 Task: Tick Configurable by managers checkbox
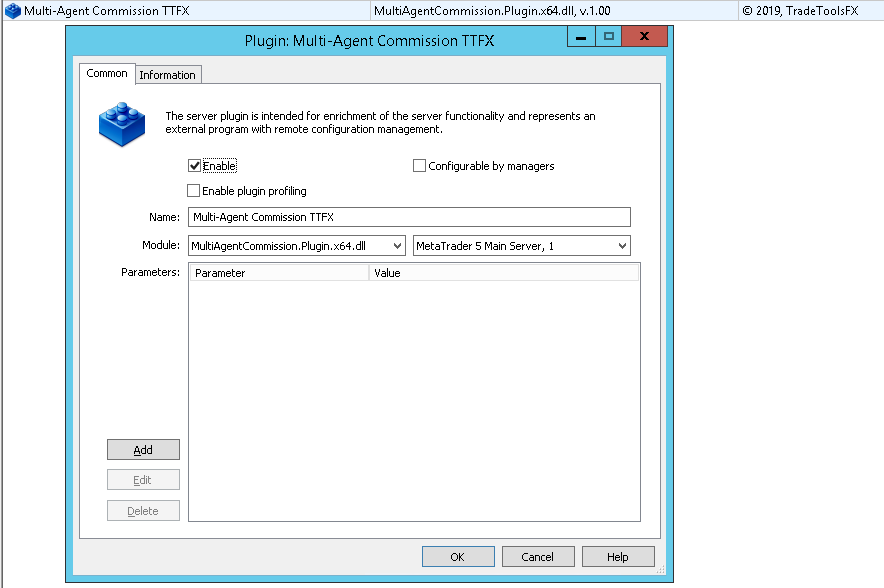419,166
